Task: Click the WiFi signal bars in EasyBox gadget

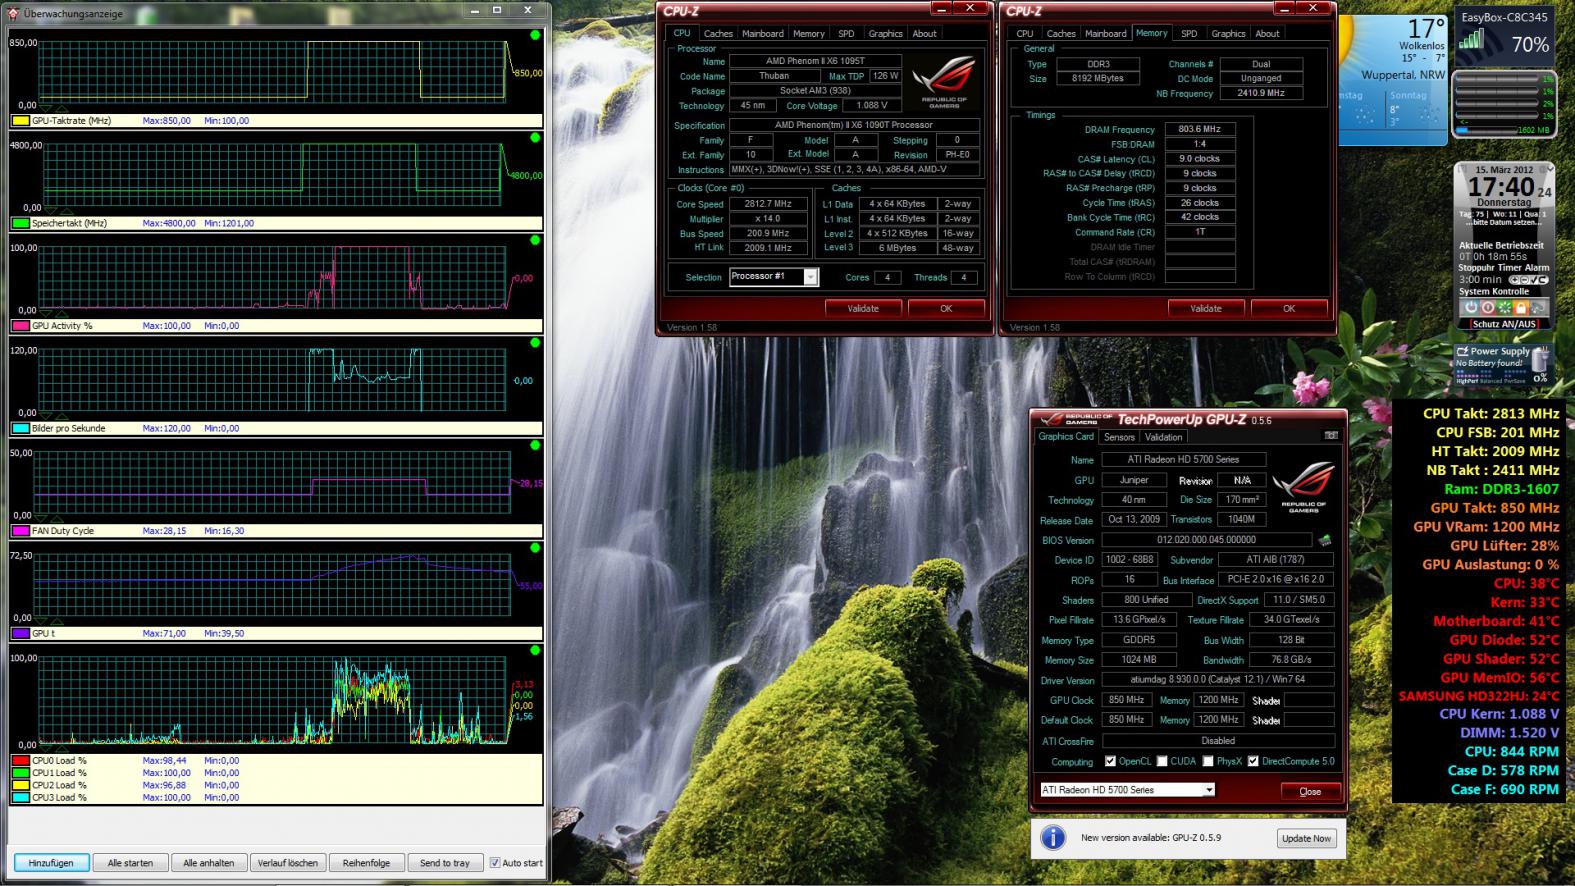Action: point(1472,39)
